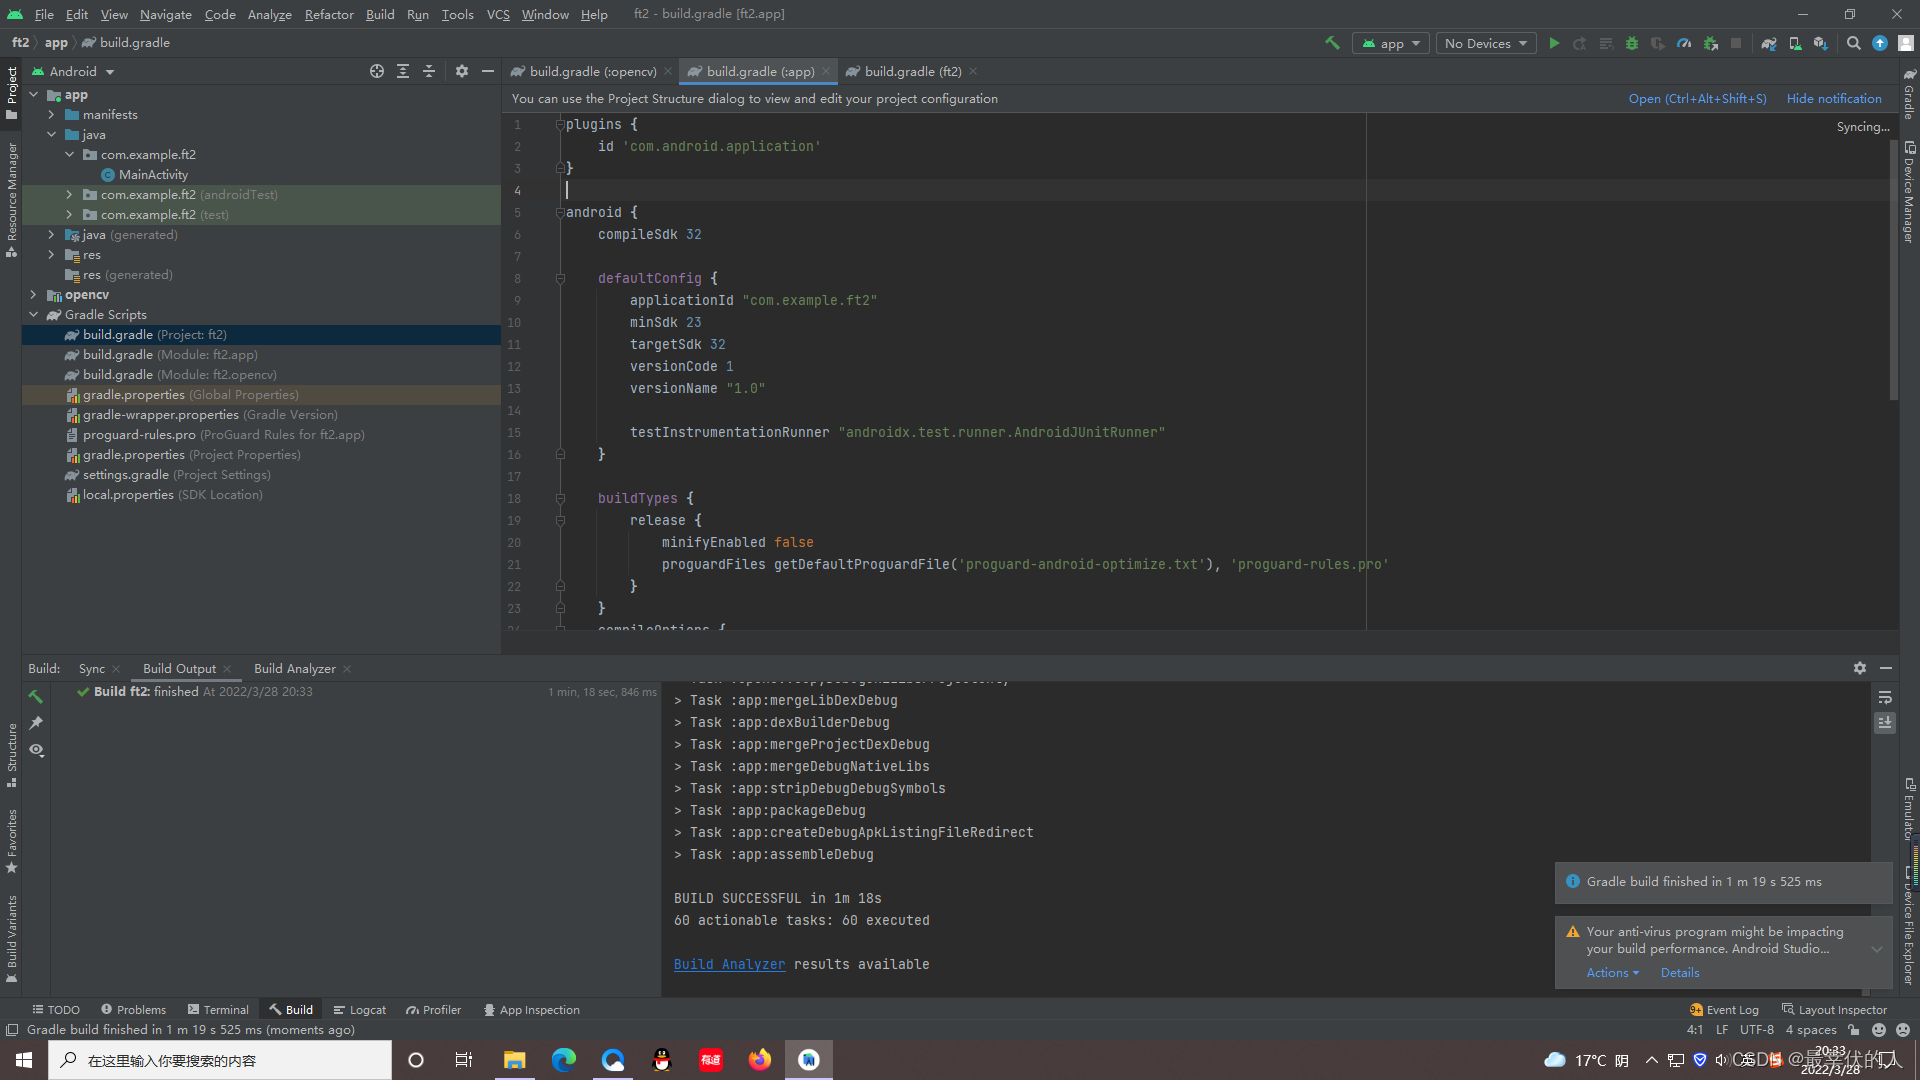This screenshot has height=1080, width=1920.
Task: Run the app with green play button
Action: [1554, 43]
